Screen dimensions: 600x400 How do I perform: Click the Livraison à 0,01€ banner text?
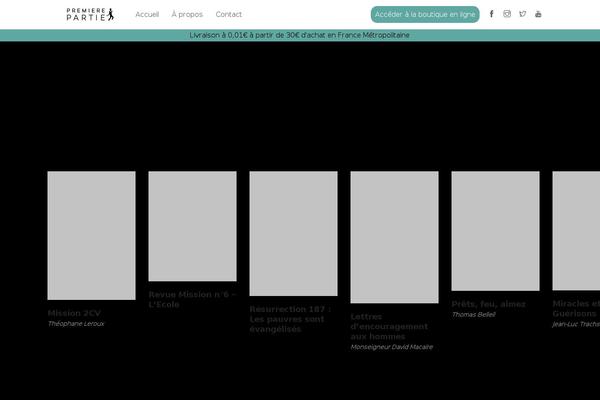(x=299, y=35)
